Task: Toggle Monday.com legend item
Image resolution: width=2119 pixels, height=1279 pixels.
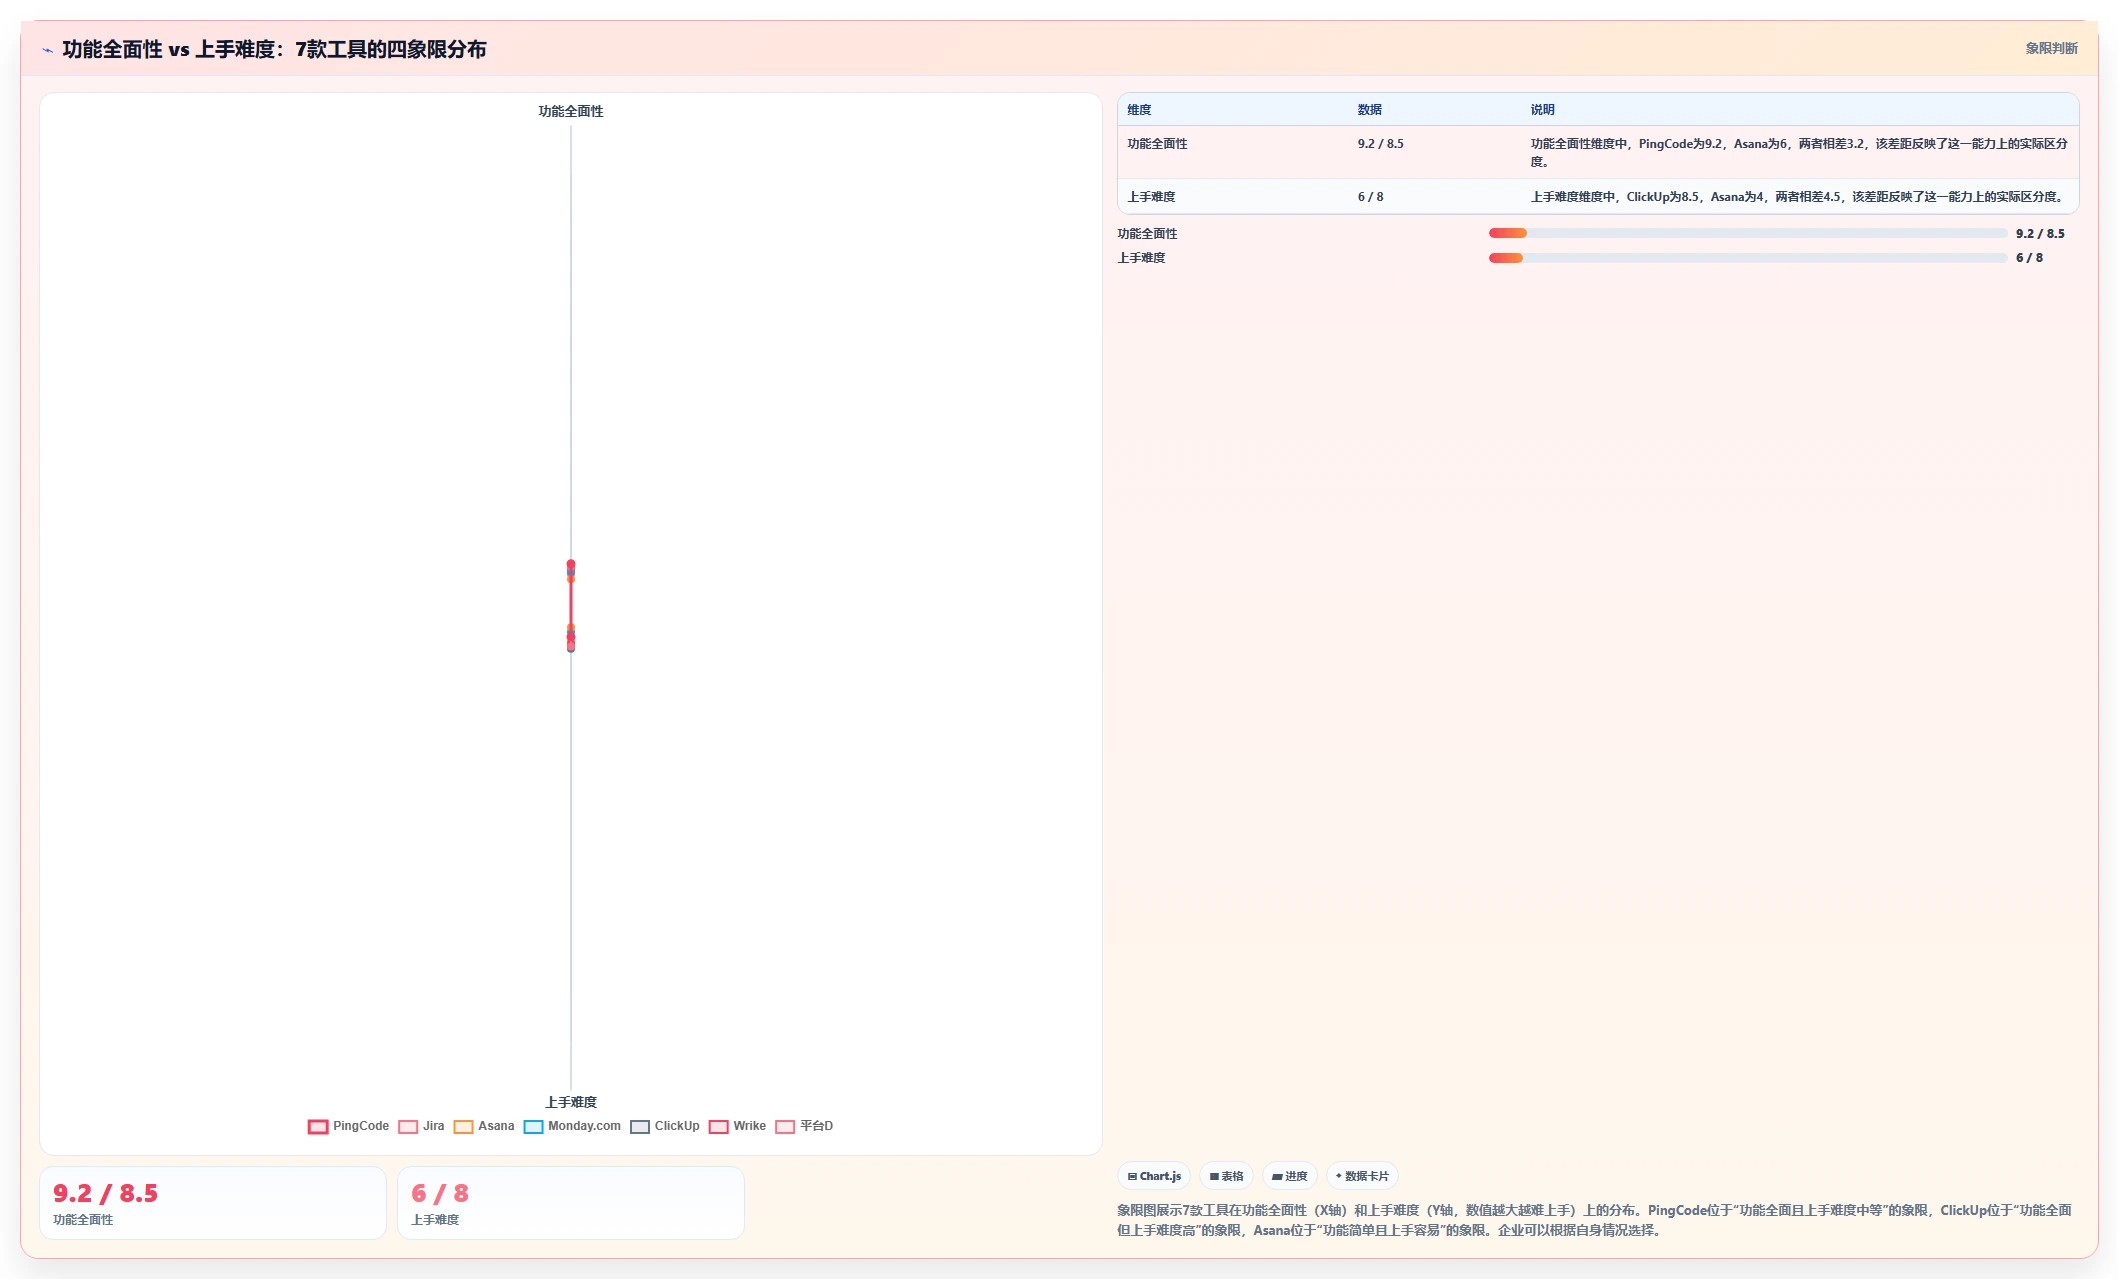Action: click(573, 1127)
